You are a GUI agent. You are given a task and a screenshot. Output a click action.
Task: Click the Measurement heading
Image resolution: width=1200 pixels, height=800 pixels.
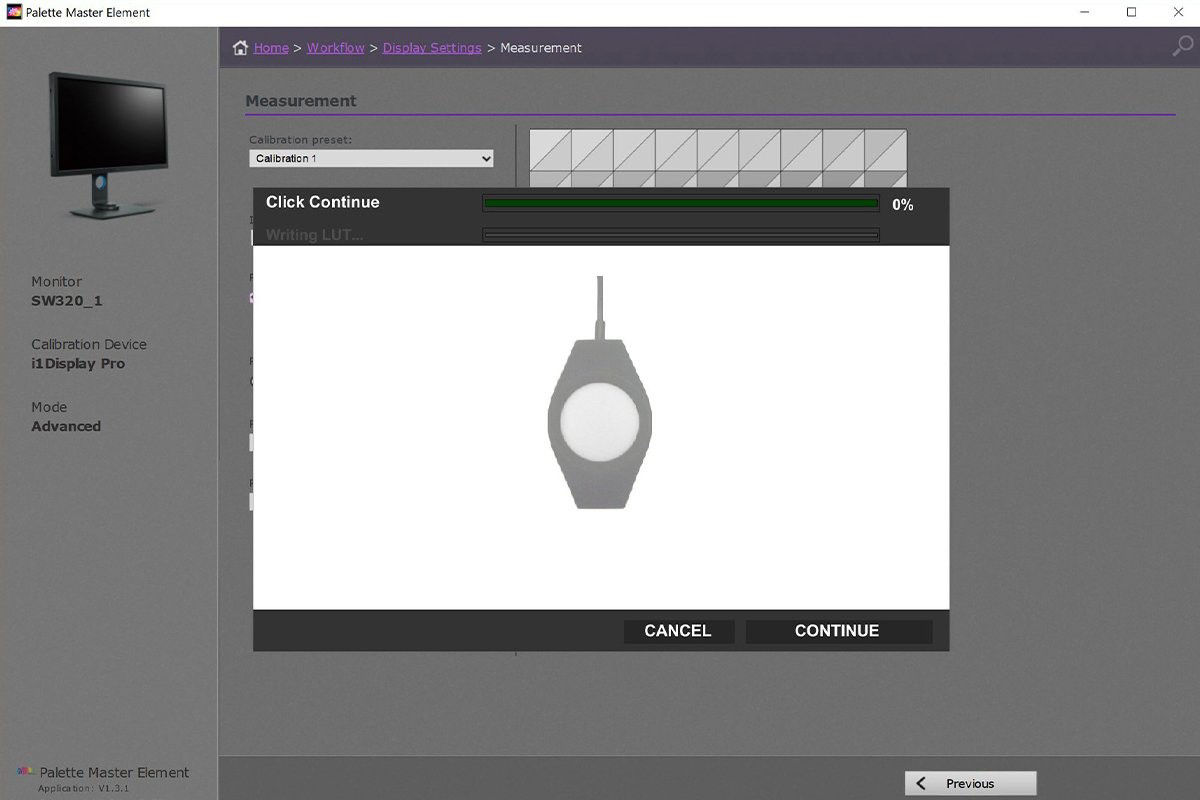point(301,101)
